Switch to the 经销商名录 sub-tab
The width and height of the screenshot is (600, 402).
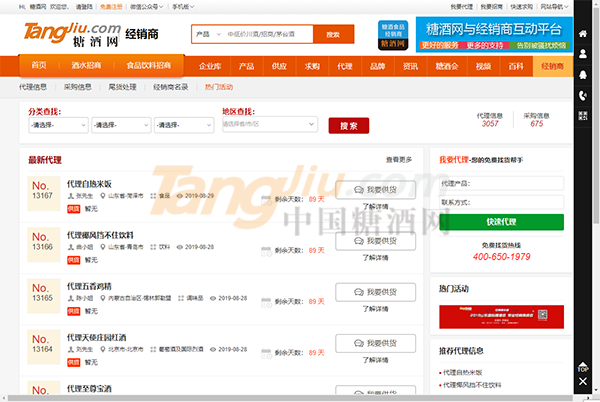coord(171,87)
